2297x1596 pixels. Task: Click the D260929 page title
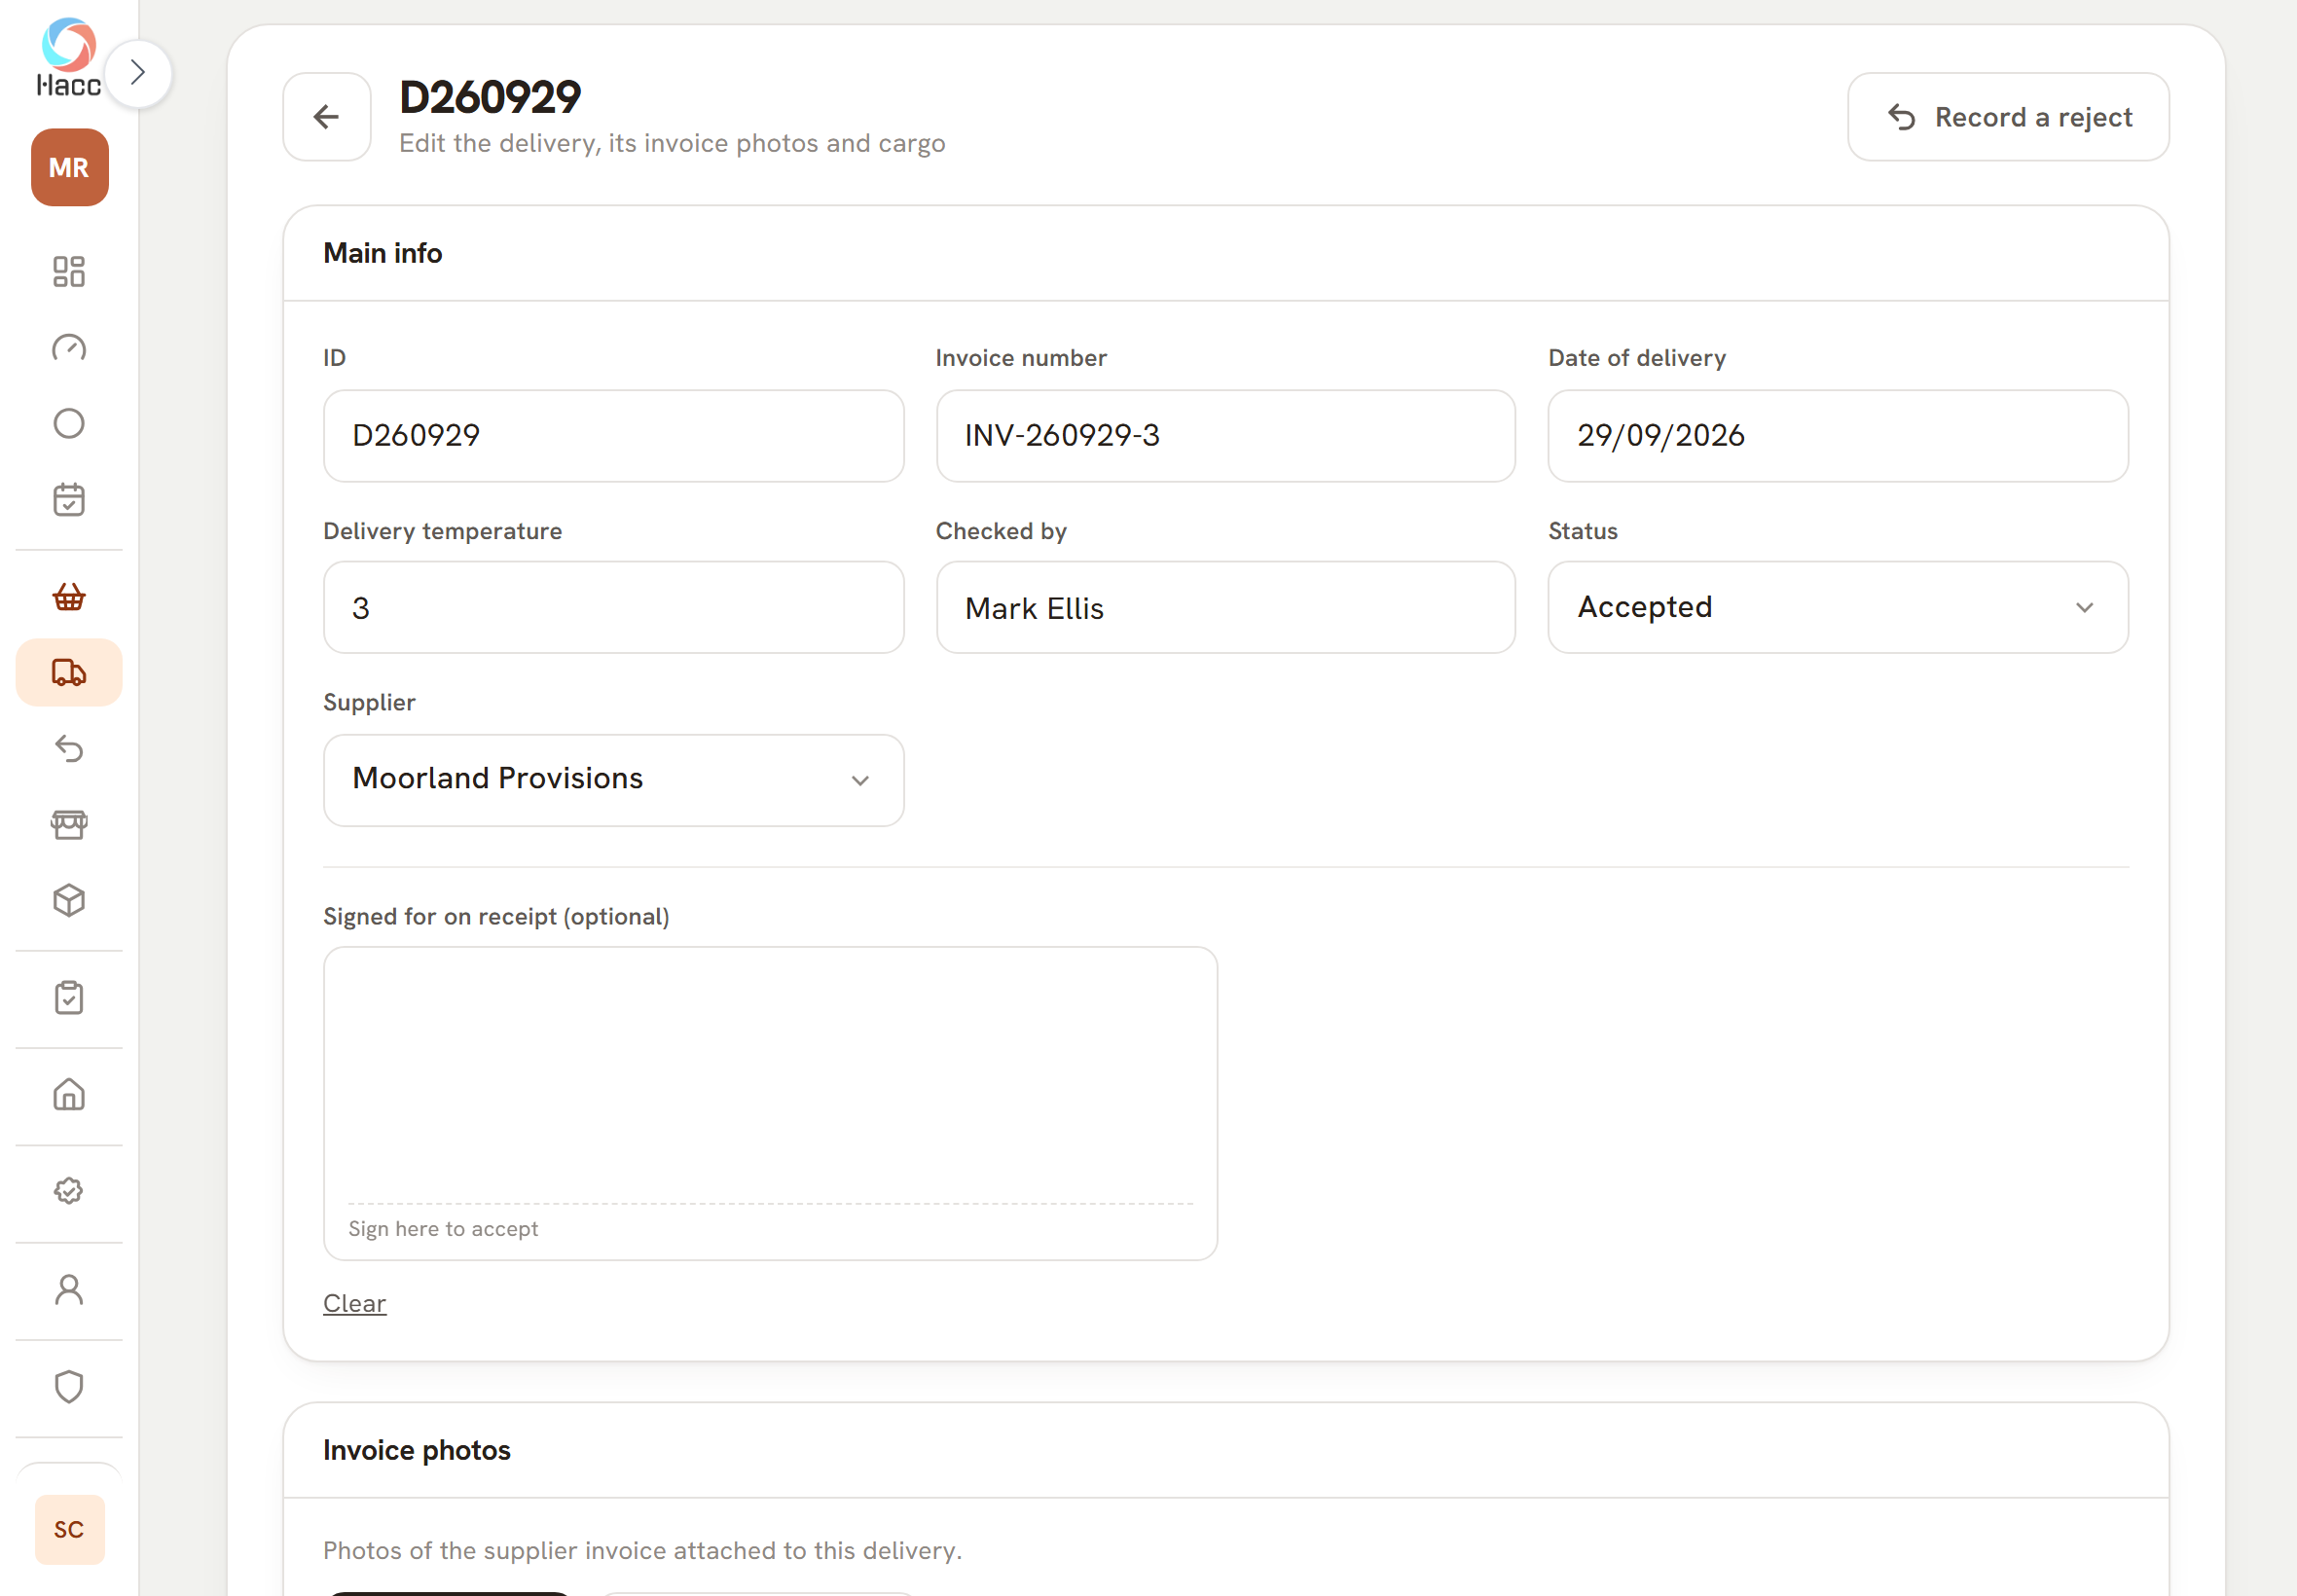(x=490, y=97)
